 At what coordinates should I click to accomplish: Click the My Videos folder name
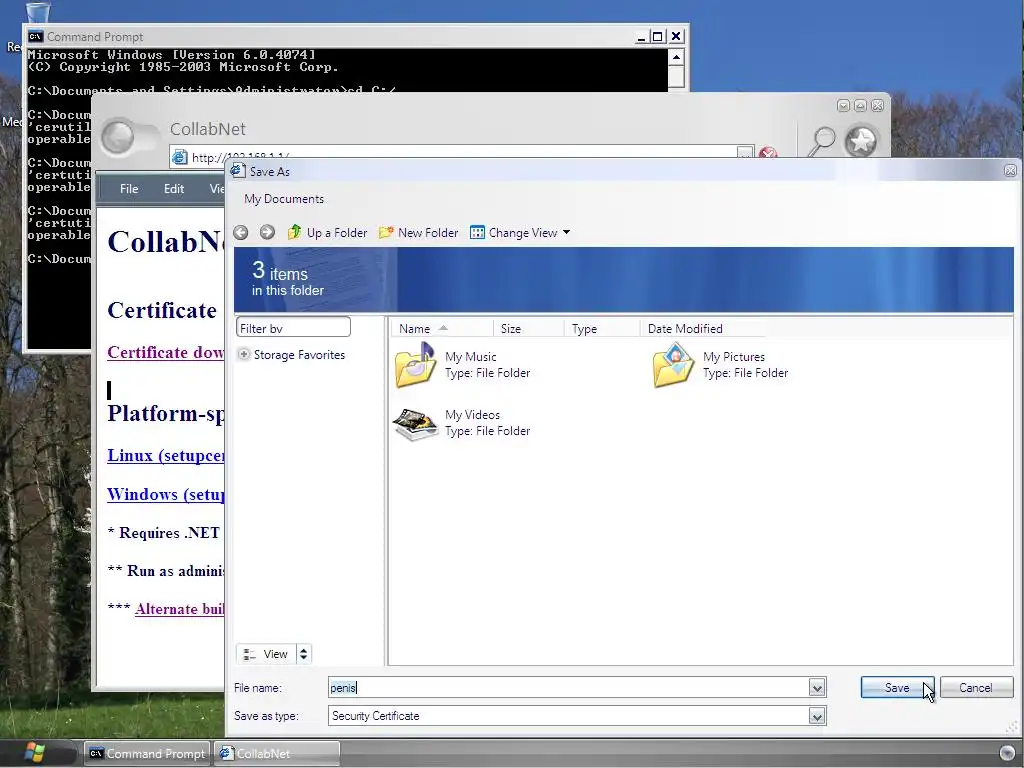click(x=472, y=415)
